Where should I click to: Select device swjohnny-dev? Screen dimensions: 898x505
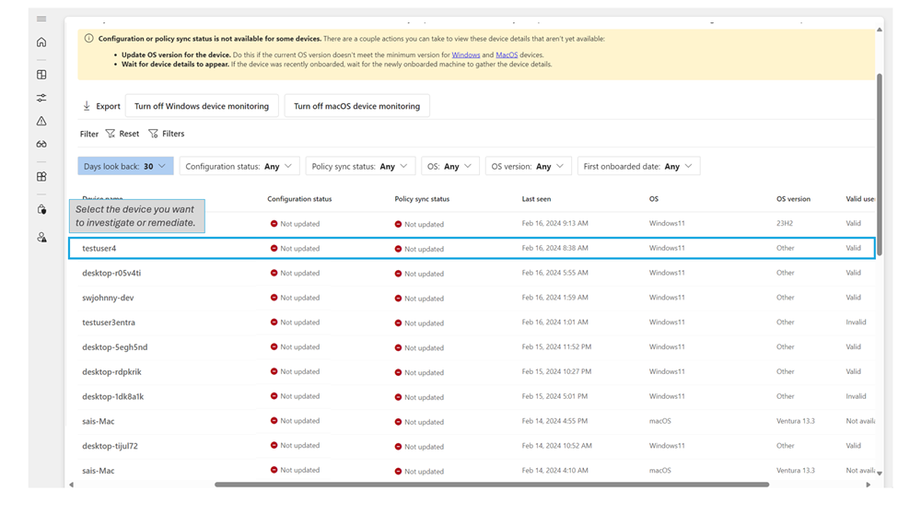pyautogui.click(x=108, y=298)
